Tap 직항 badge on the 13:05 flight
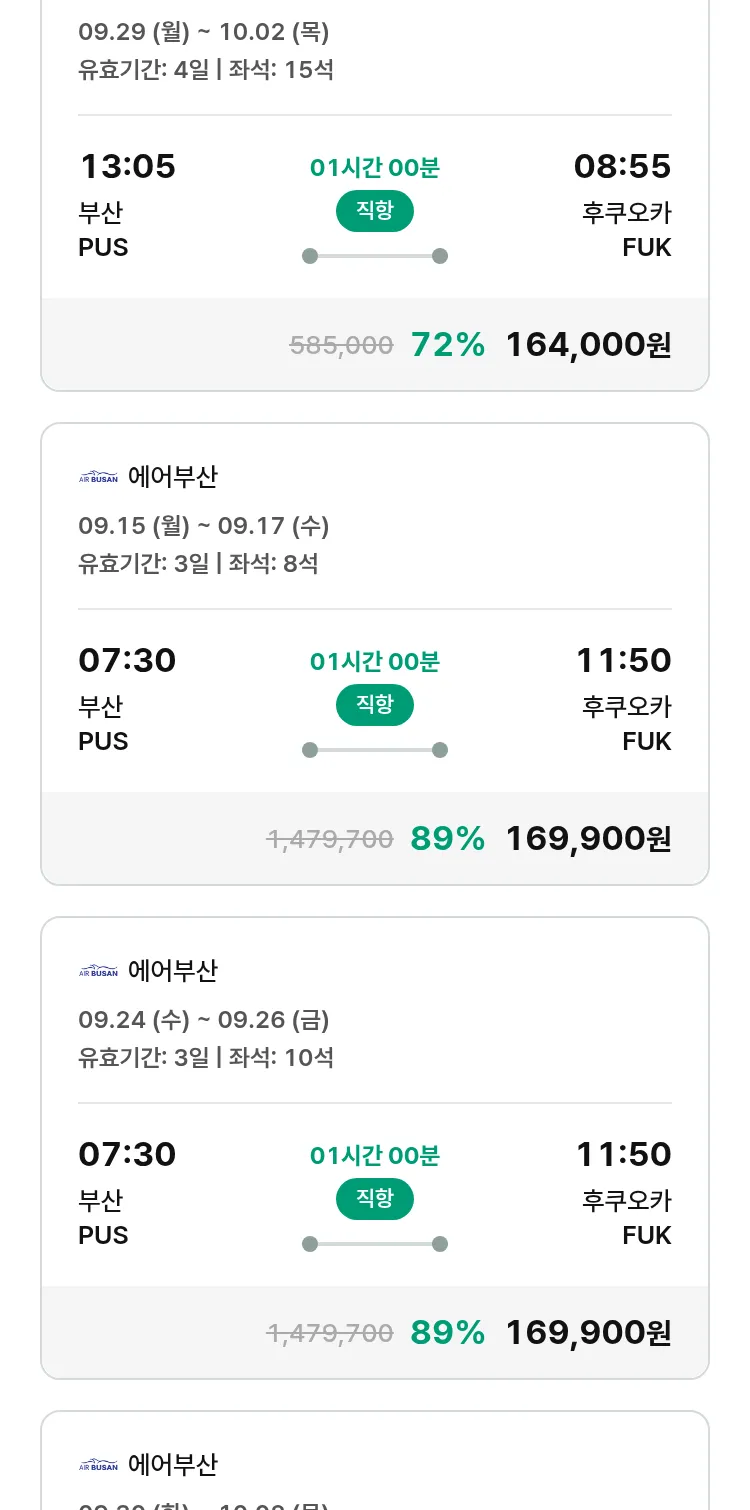The image size is (750, 1510). 374,211
